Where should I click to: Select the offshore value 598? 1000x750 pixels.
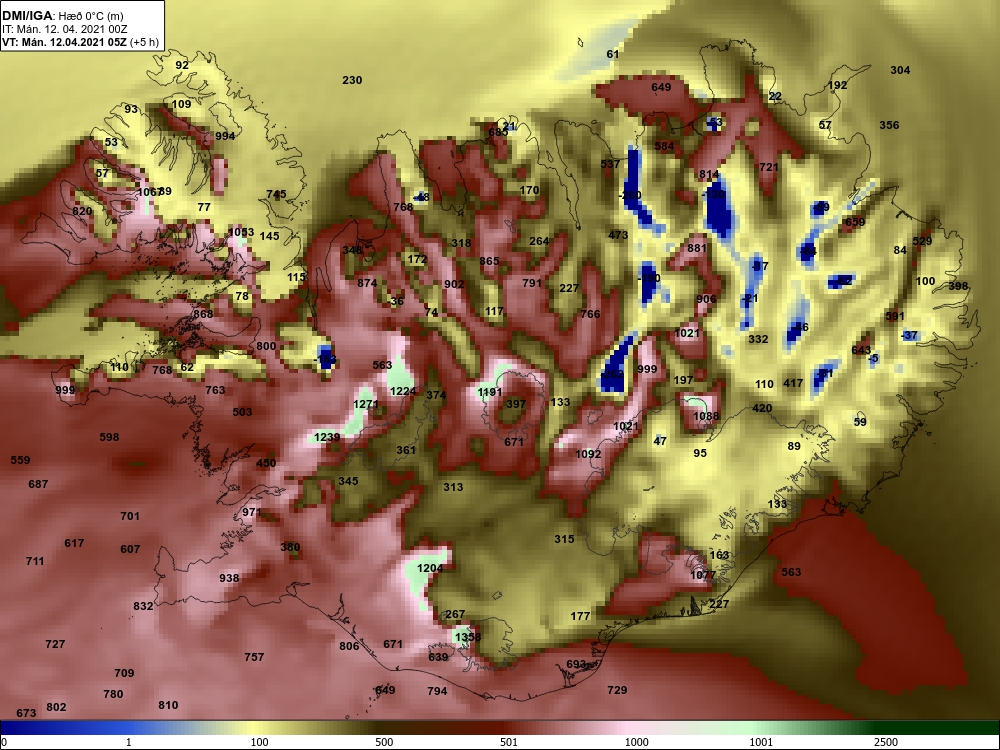(109, 438)
